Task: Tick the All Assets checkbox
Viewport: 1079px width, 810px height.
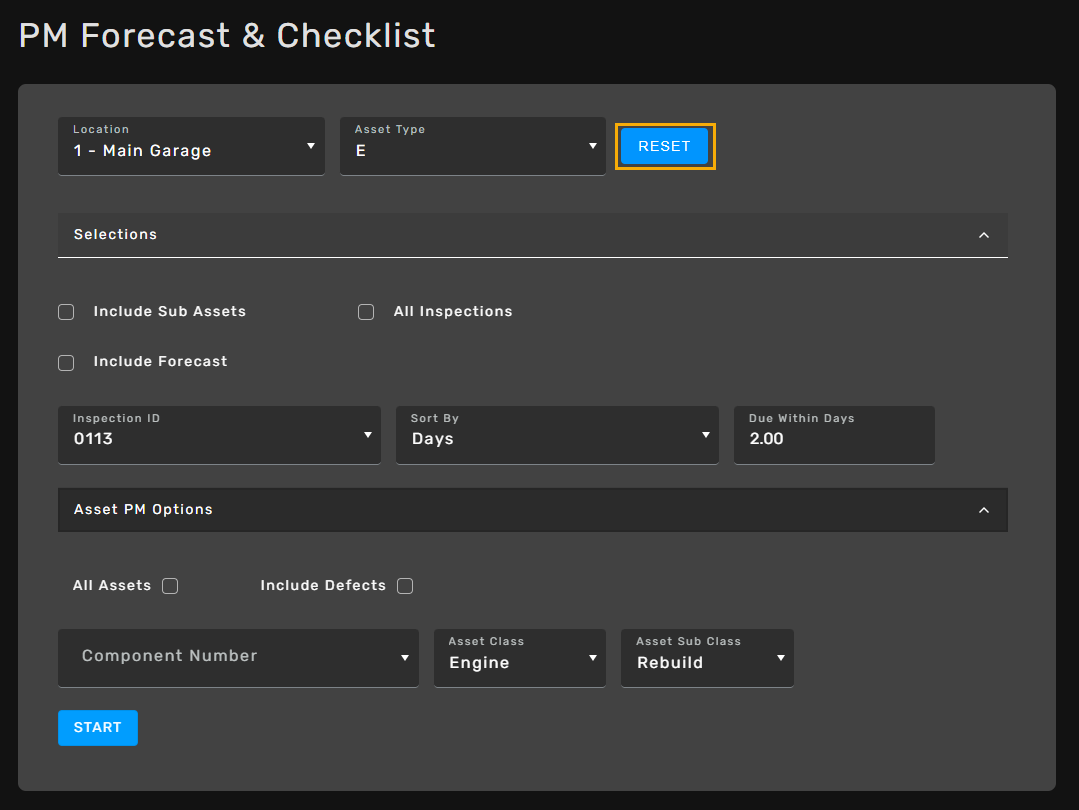Action: click(170, 586)
